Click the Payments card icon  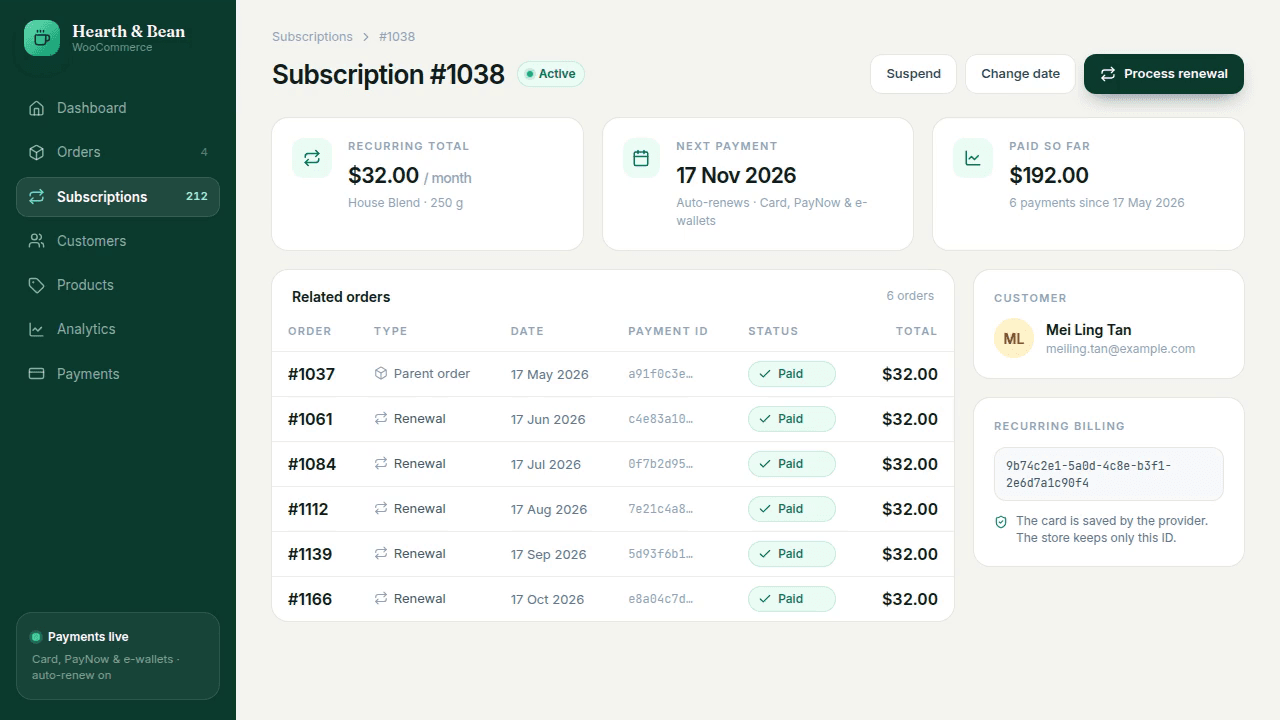click(37, 374)
